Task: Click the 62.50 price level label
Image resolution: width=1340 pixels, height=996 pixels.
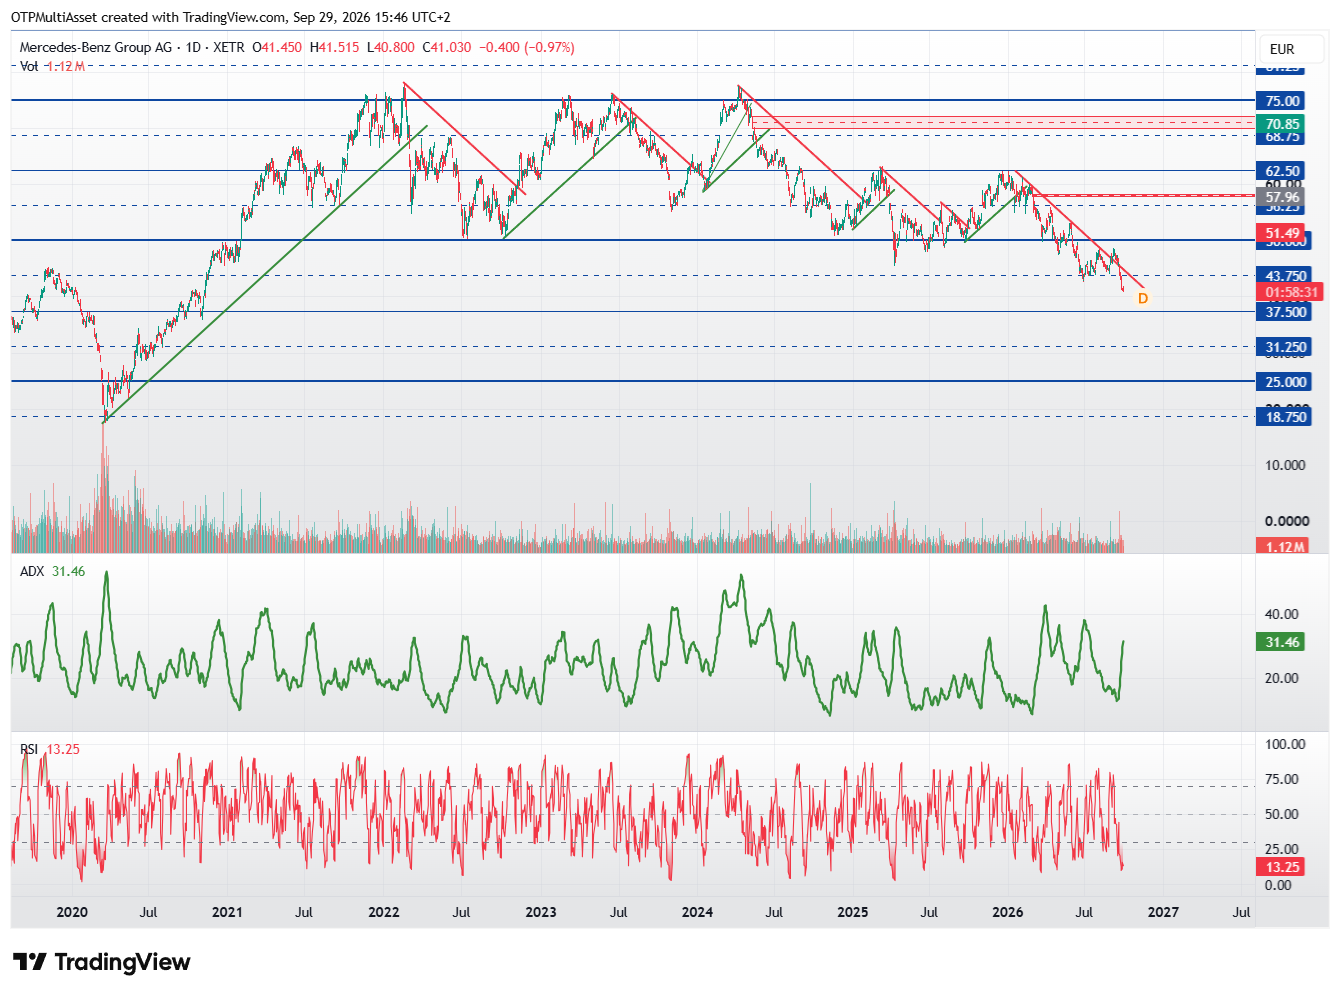Action: point(1282,171)
